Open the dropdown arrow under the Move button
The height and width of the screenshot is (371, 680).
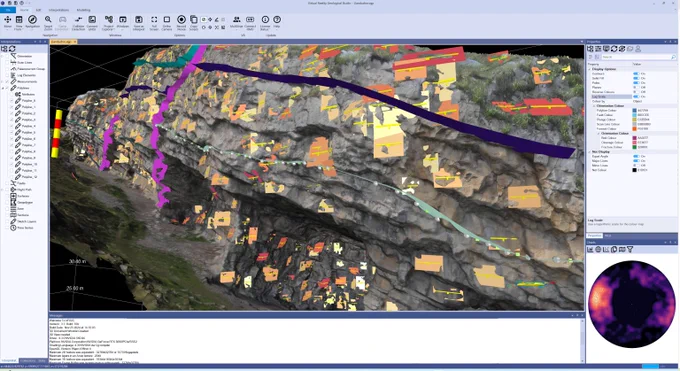click(x=7, y=30)
